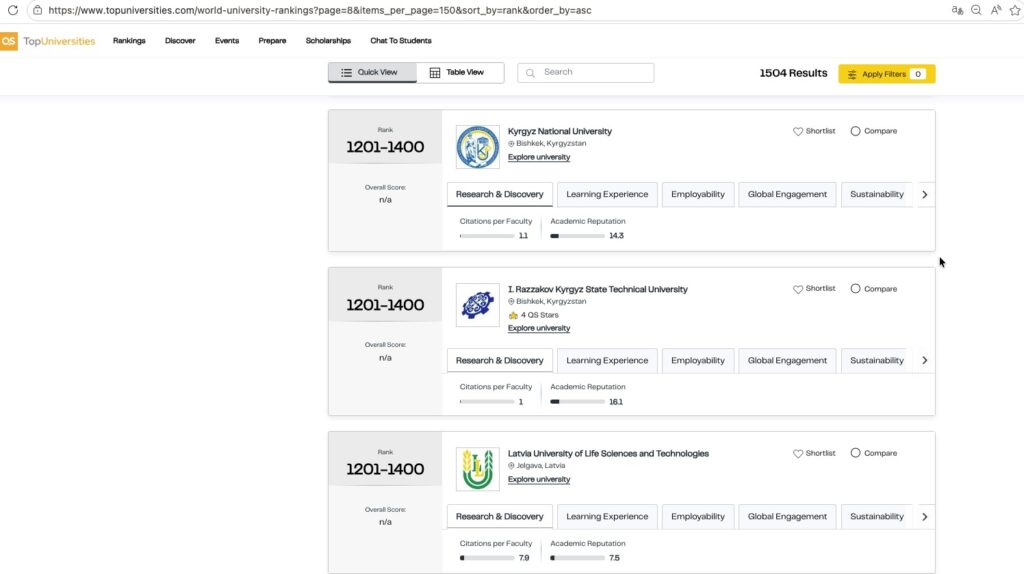Select Learning Experience tab for Kyrgyz National University
1024x574 pixels.
point(607,195)
